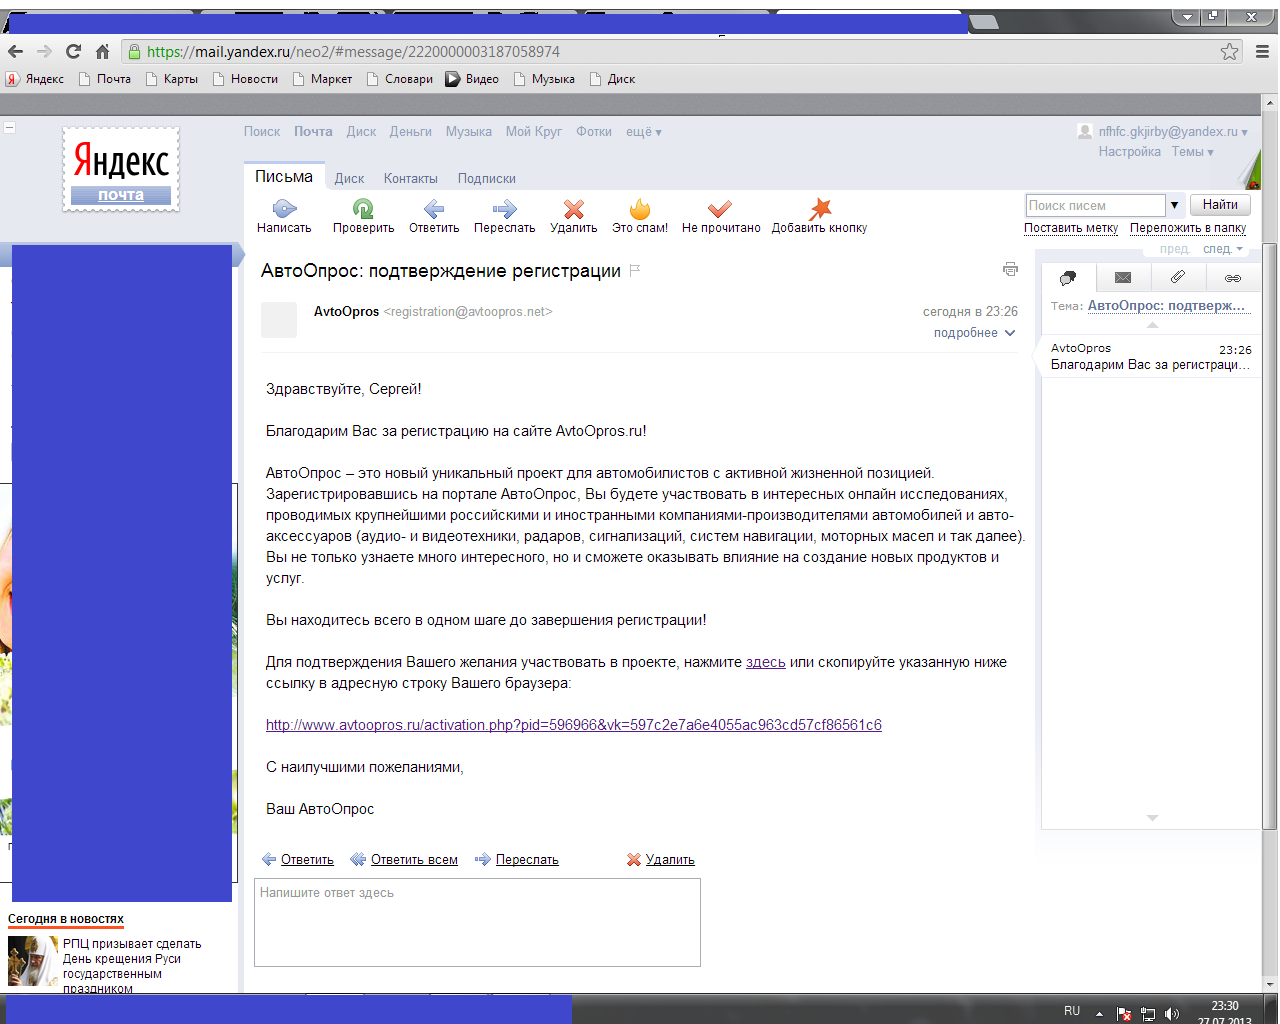The height and width of the screenshot is (1024, 1280).
Task: Open the Chrome menu icon
Action: click(1262, 51)
